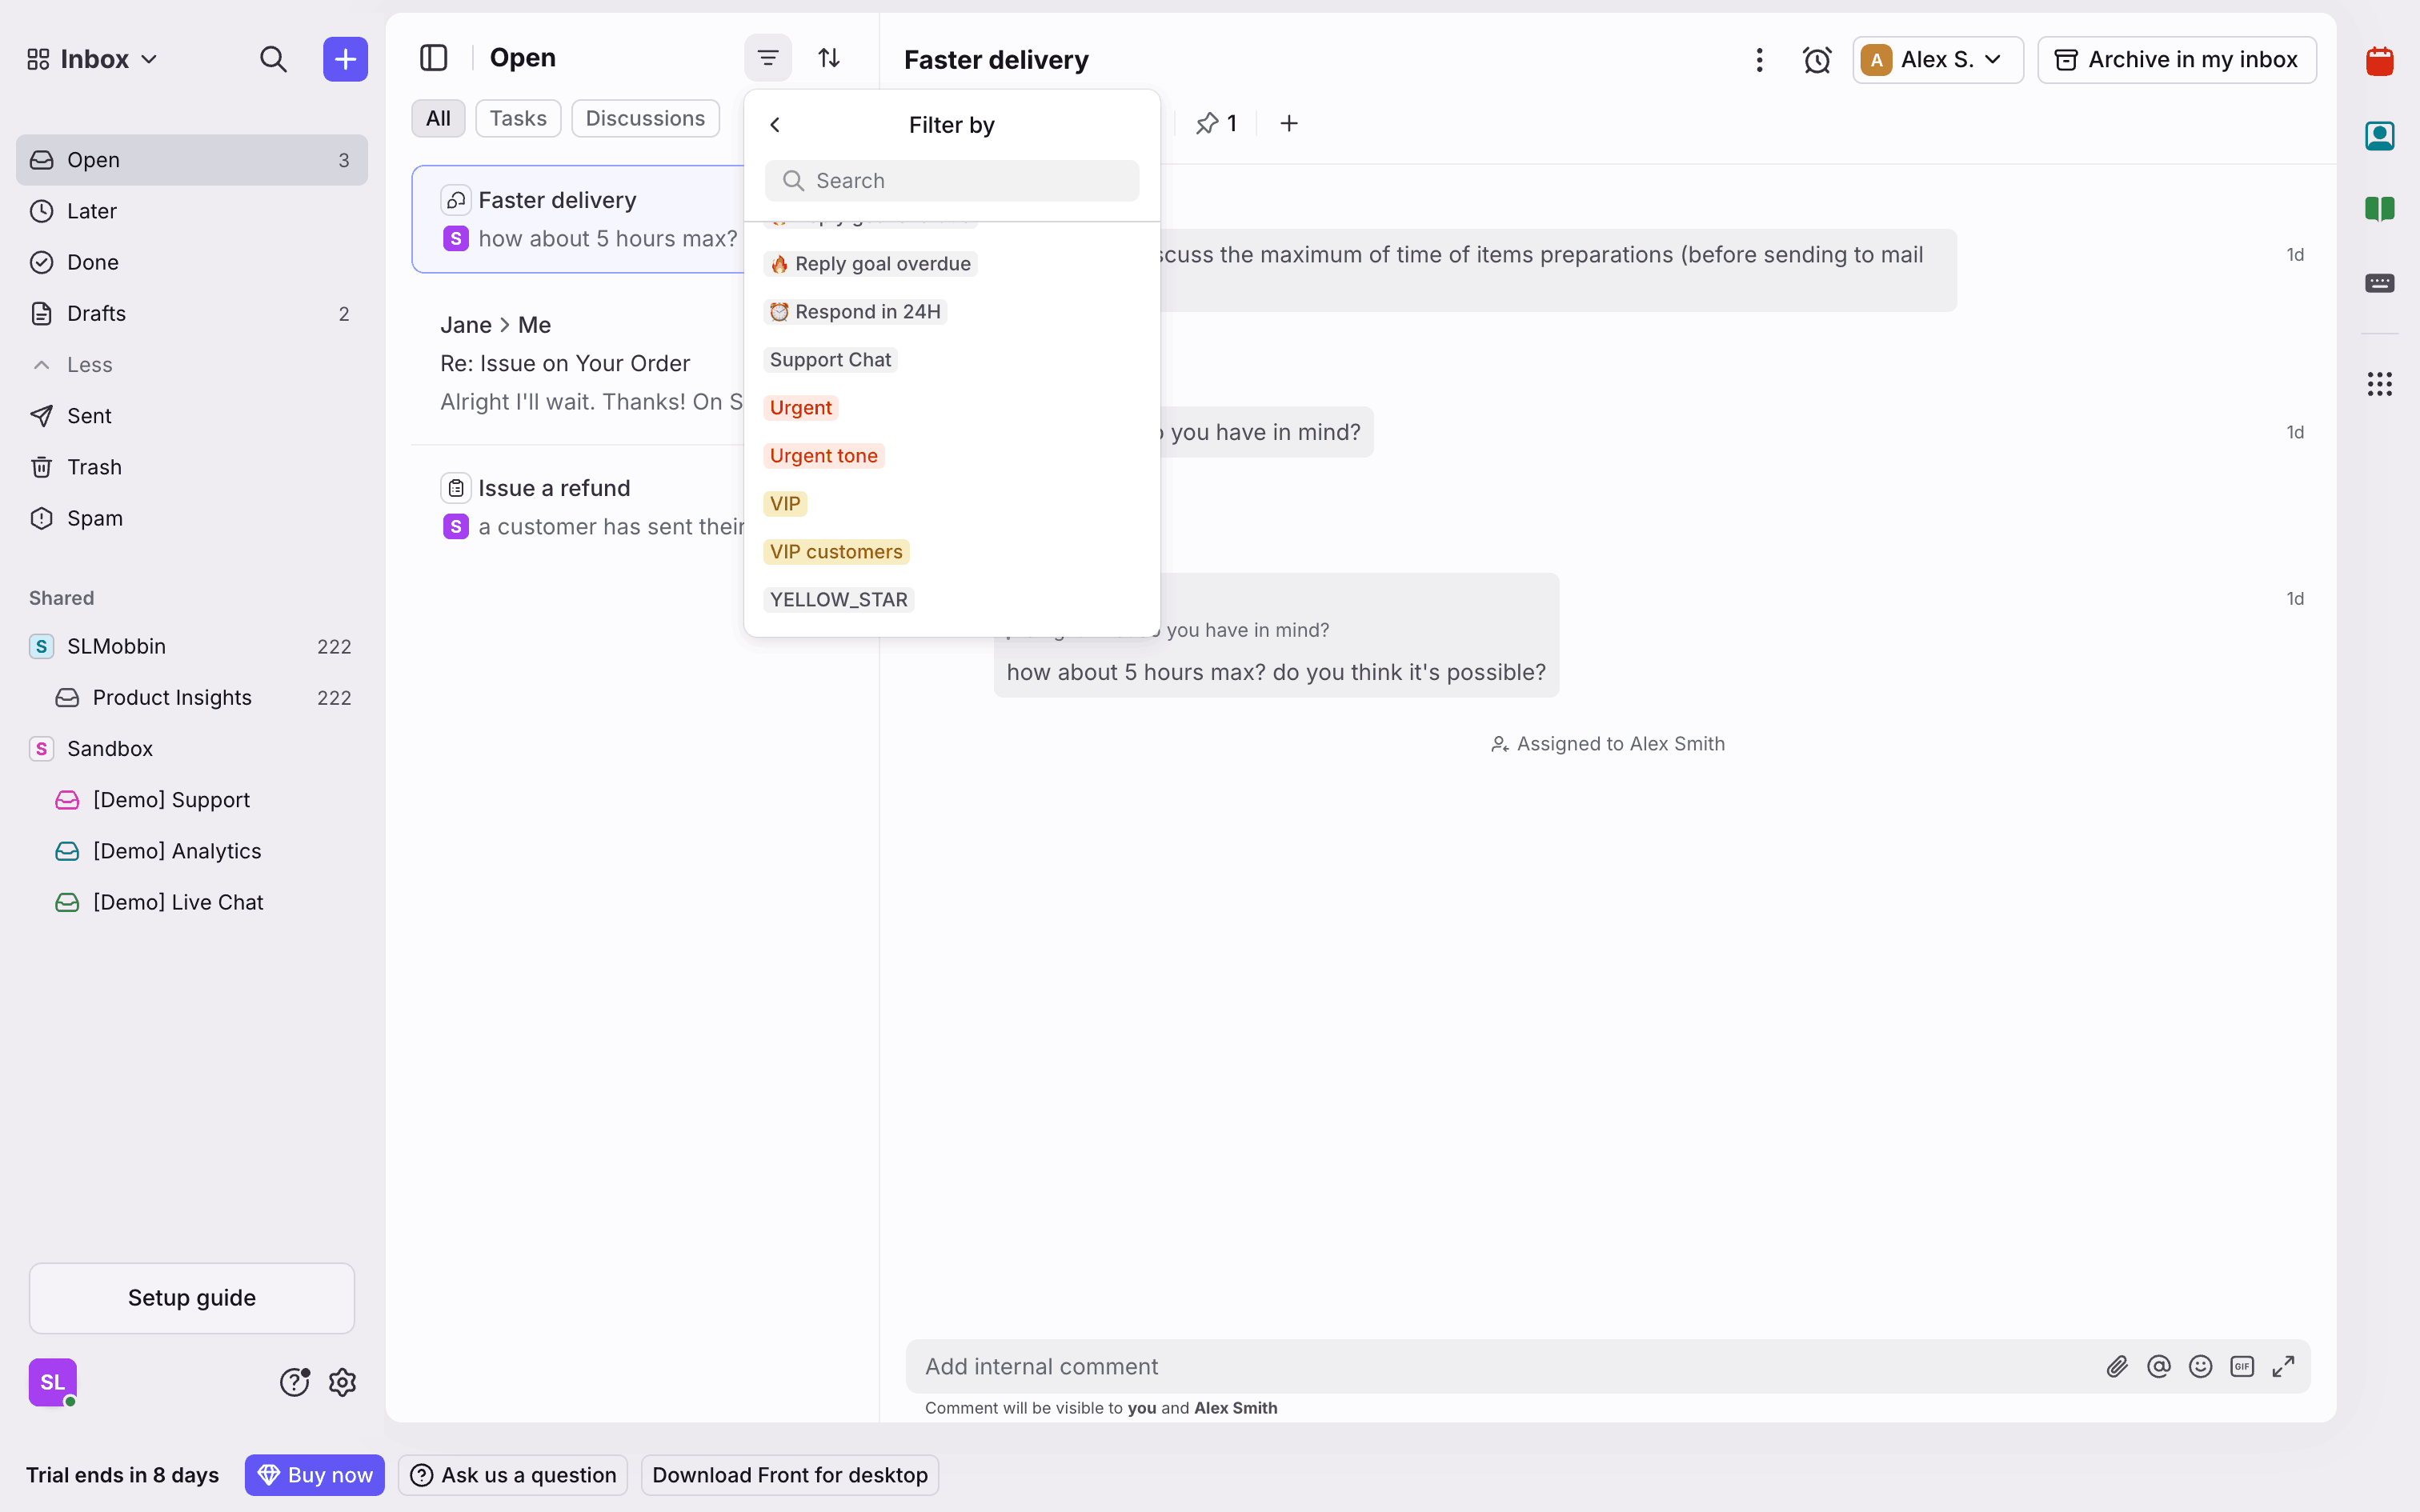Open the sort conversations arrows icon
Image resolution: width=2420 pixels, height=1512 pixels.
tap(829, 58)
